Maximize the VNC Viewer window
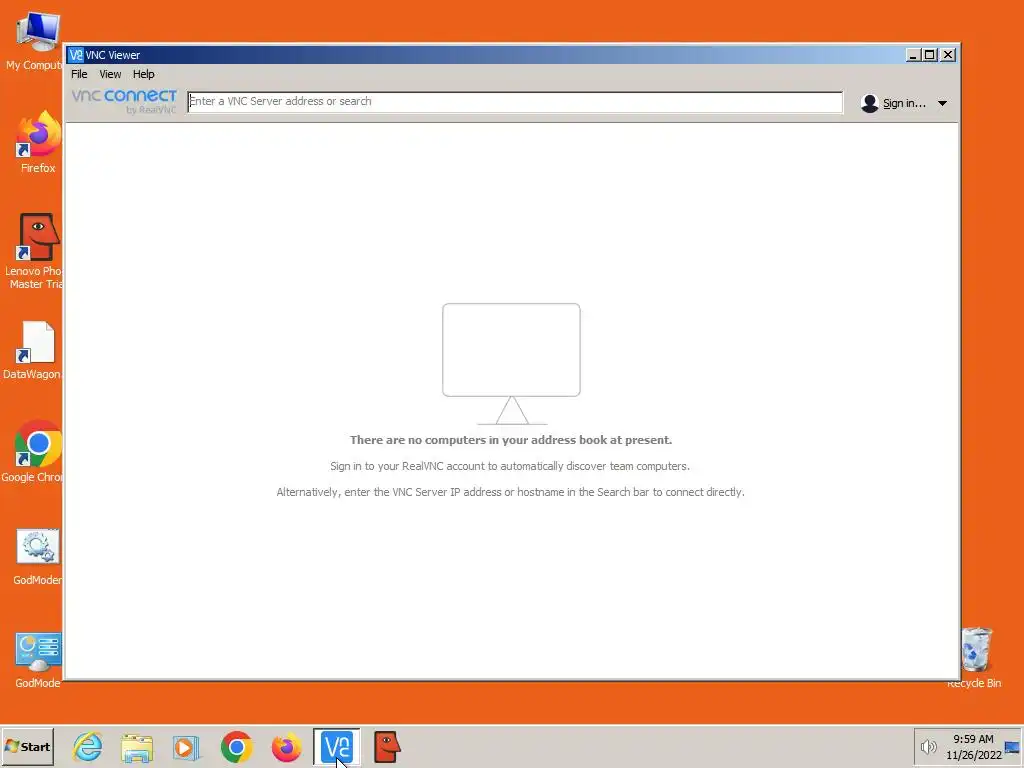This screenshot has width=1024, height=768. (930, 55)
